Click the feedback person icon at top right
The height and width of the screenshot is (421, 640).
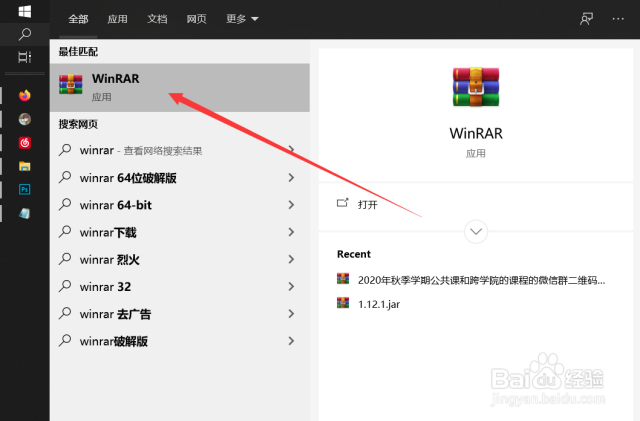(586, 19)
